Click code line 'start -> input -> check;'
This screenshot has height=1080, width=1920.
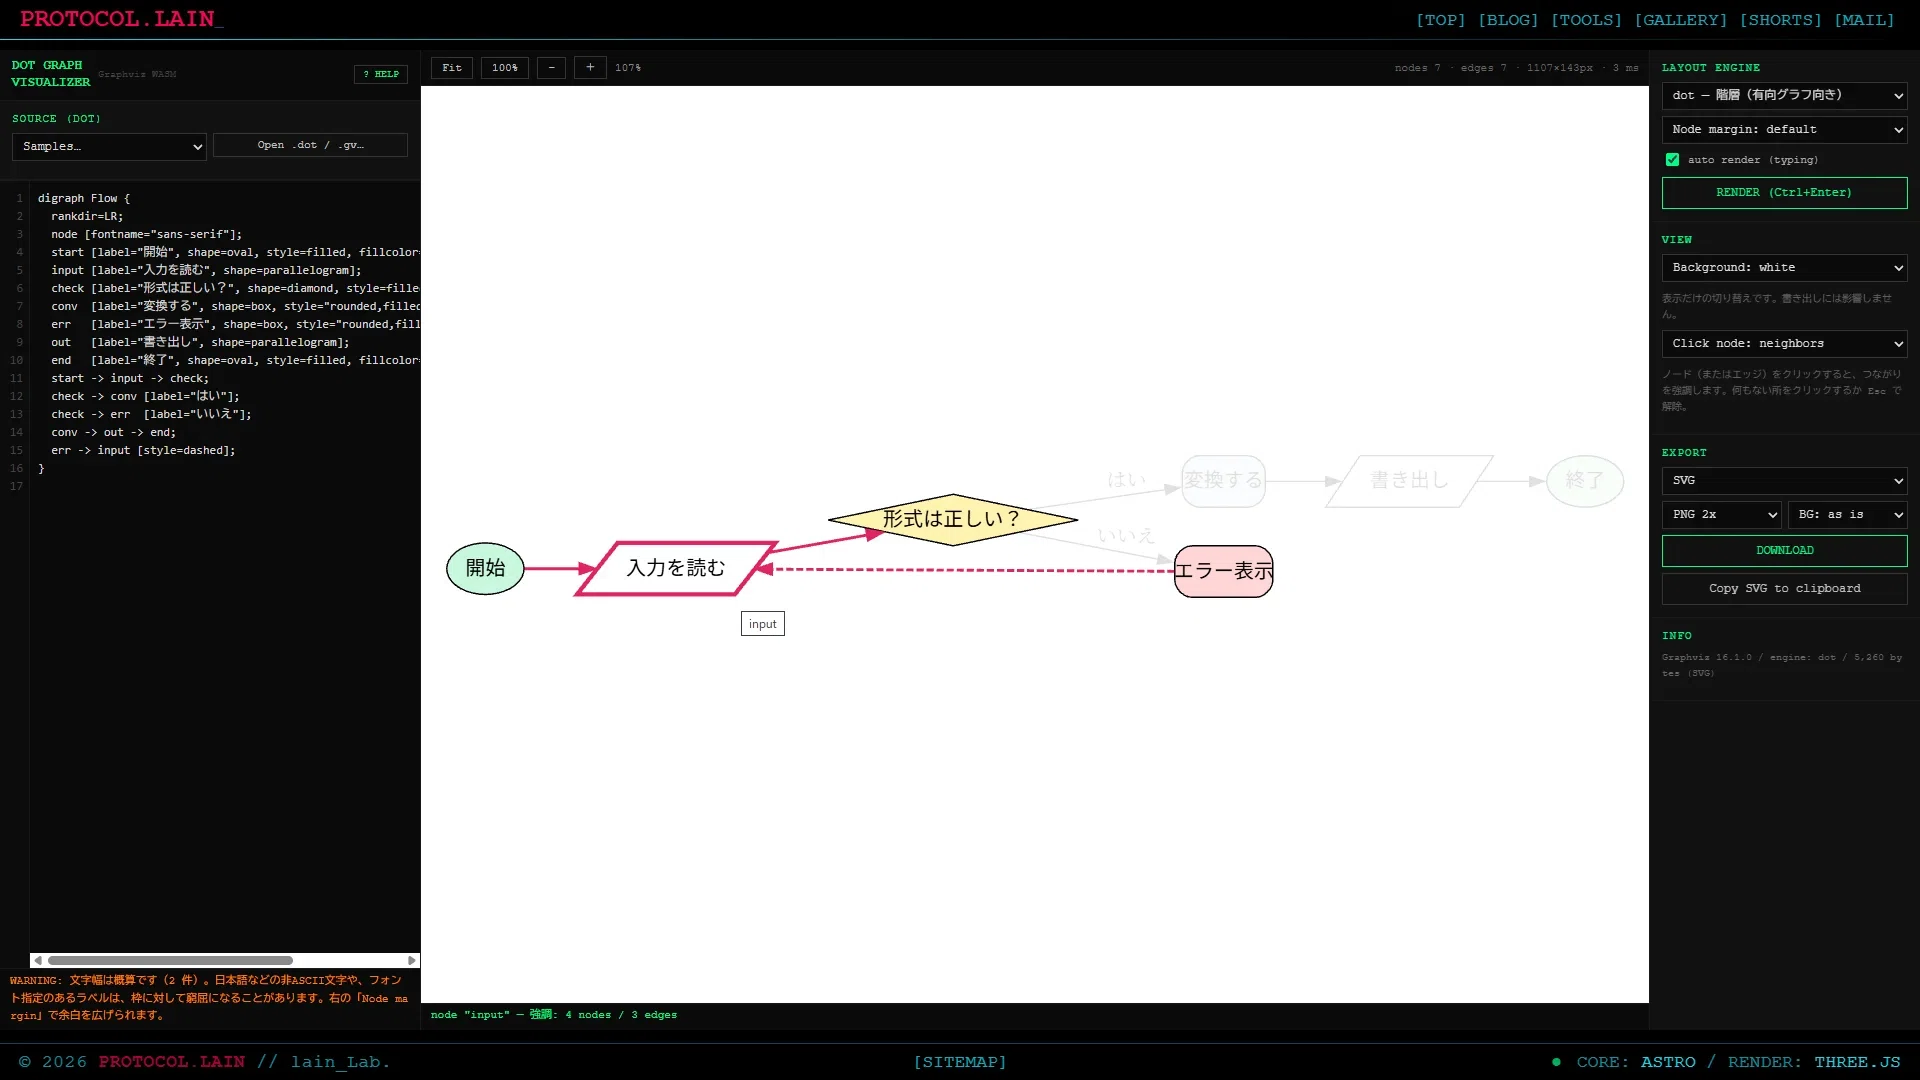click(130, 378)
